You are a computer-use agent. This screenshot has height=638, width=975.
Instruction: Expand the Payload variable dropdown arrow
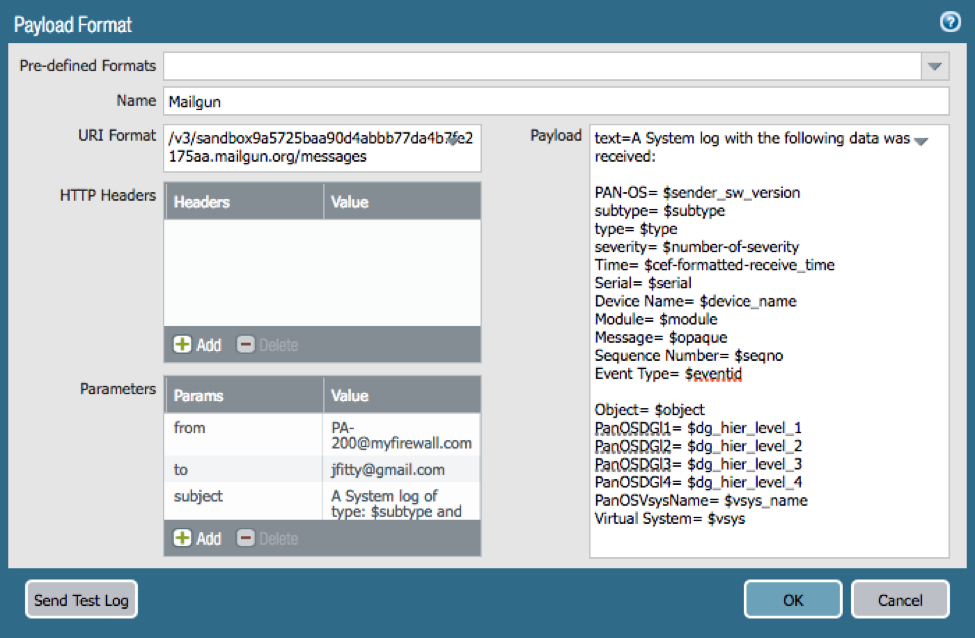click(x=921, y=141)
